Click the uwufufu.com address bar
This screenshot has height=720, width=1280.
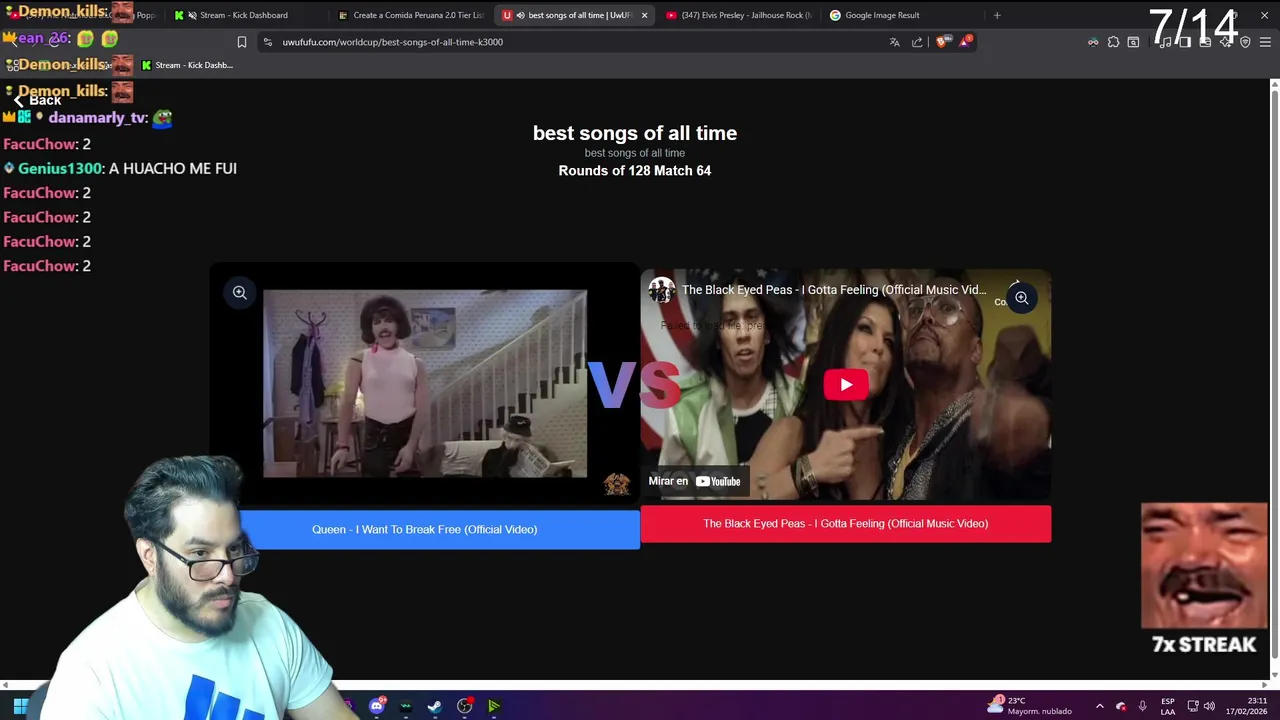pos(580,42)
